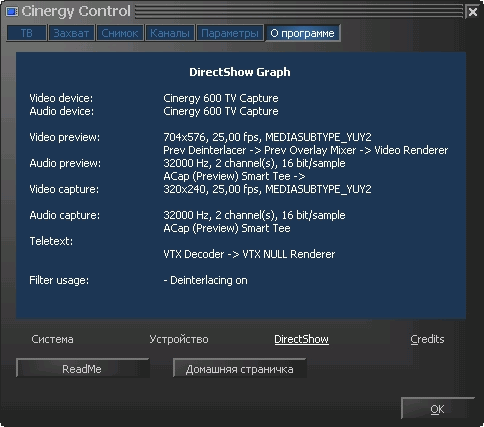Click the Teletext label
The height and width of the screenshot is (427, 484).
(x=51, y=241)
